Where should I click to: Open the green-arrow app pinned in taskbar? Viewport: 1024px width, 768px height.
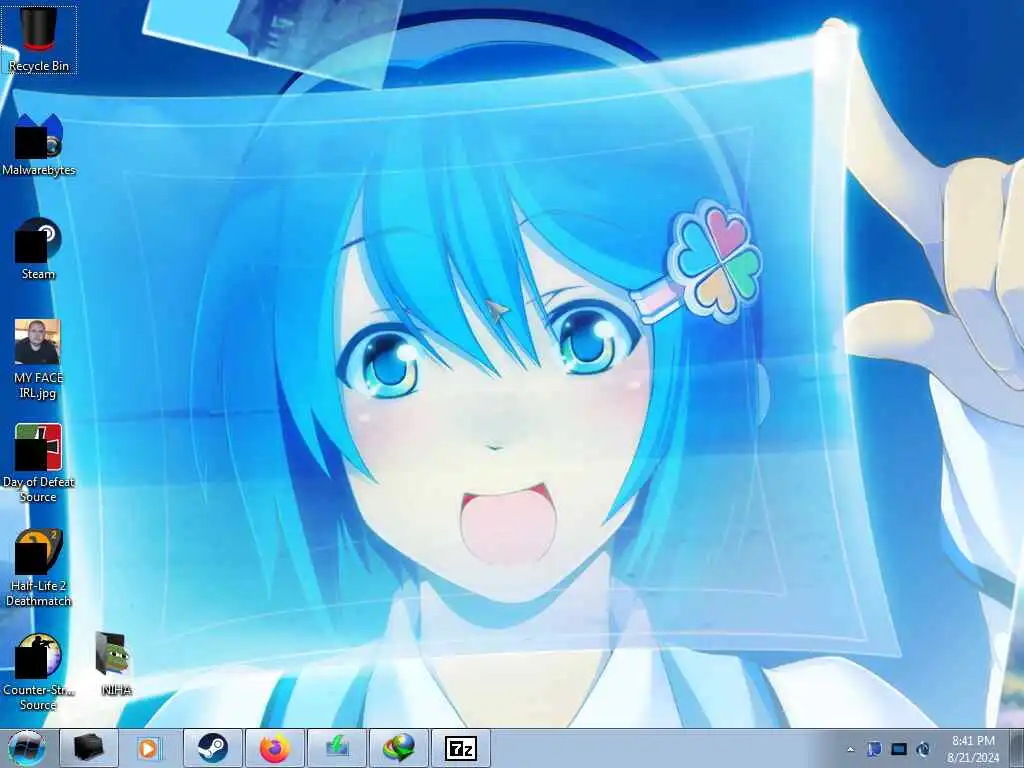[337, 748]
